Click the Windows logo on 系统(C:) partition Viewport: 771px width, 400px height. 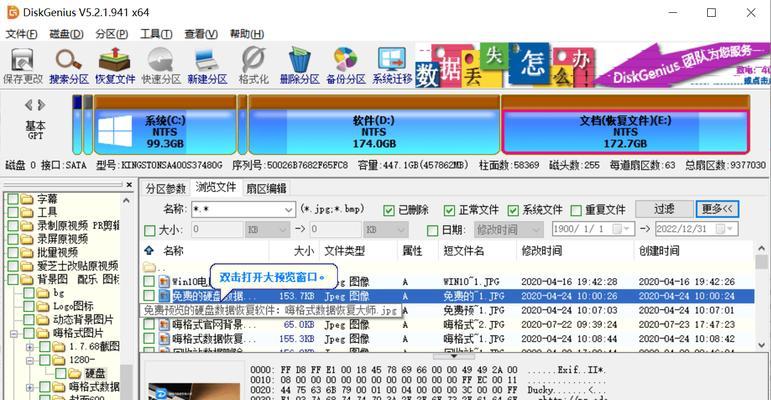tap(115, 131)
